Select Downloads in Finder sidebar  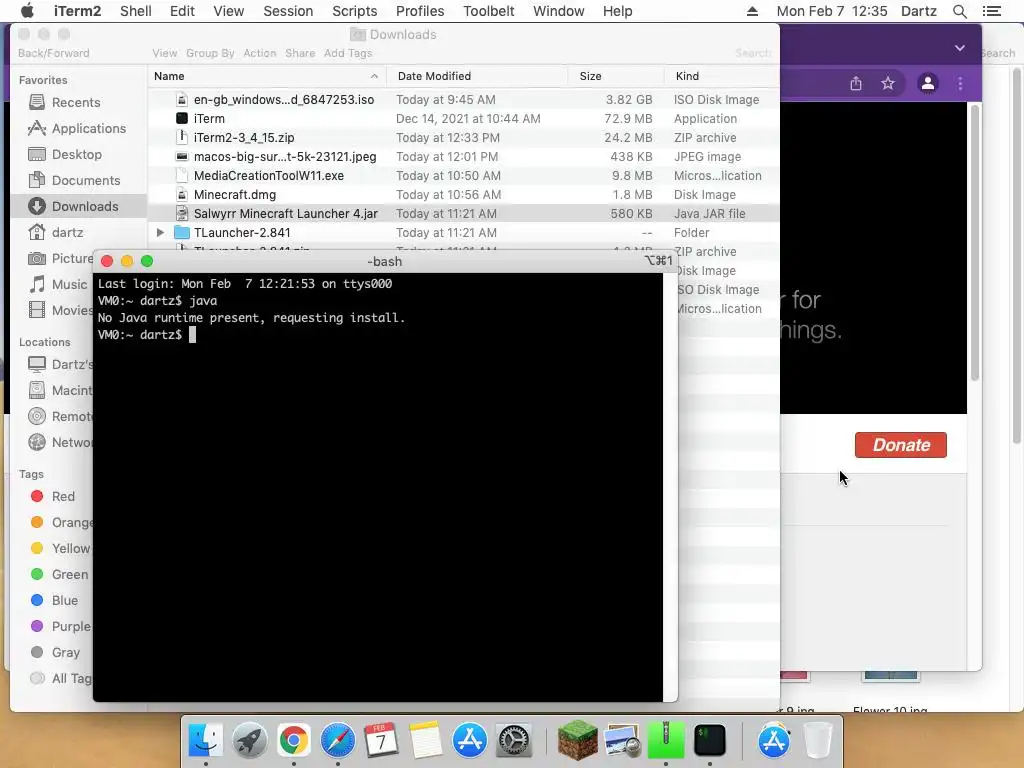click(x=78, y=206)
